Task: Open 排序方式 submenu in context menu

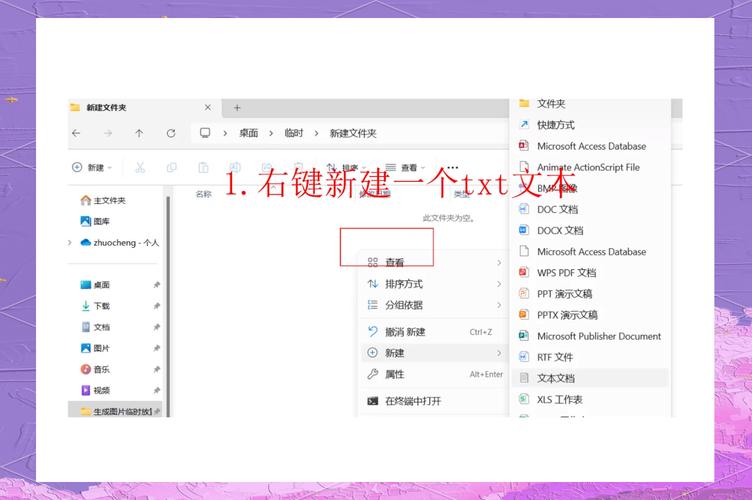Action: (x=434, y=284)
